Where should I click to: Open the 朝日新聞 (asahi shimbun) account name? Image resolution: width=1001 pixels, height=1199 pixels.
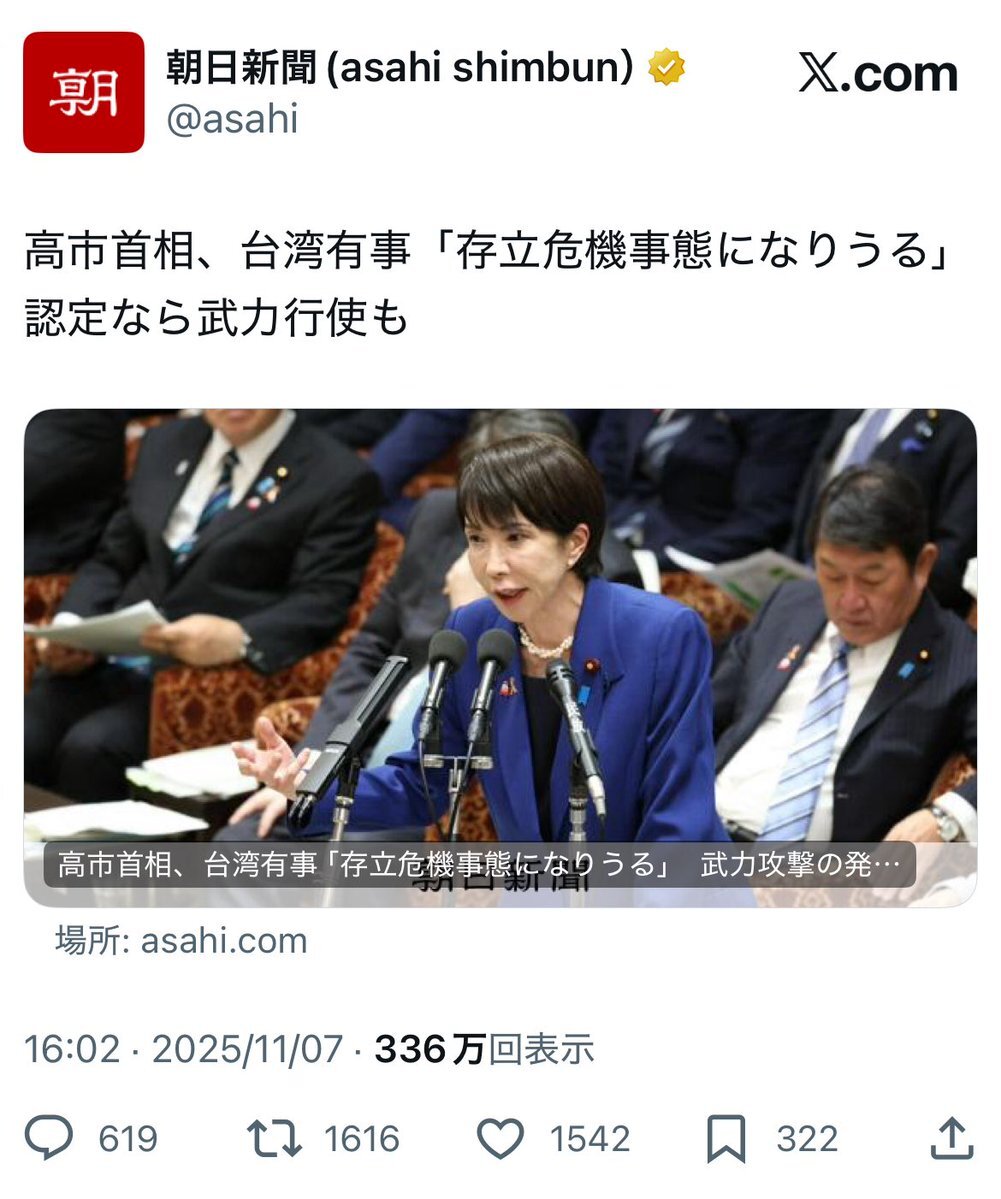pos(400,67)
